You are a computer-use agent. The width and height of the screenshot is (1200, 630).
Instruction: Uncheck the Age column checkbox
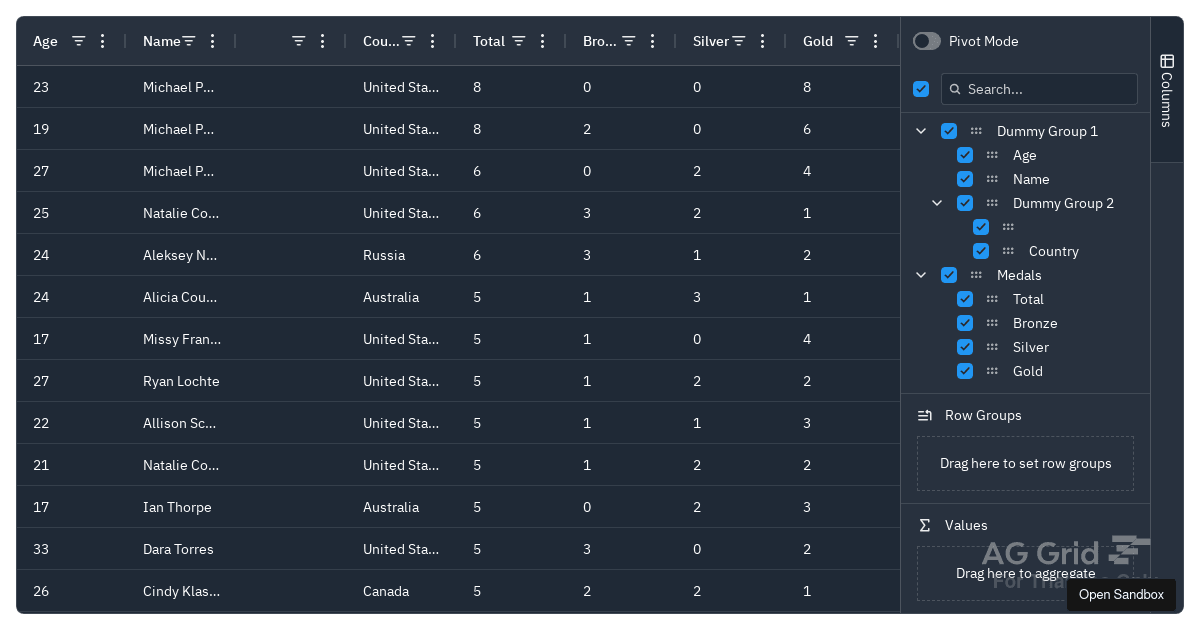pos(965,155)
